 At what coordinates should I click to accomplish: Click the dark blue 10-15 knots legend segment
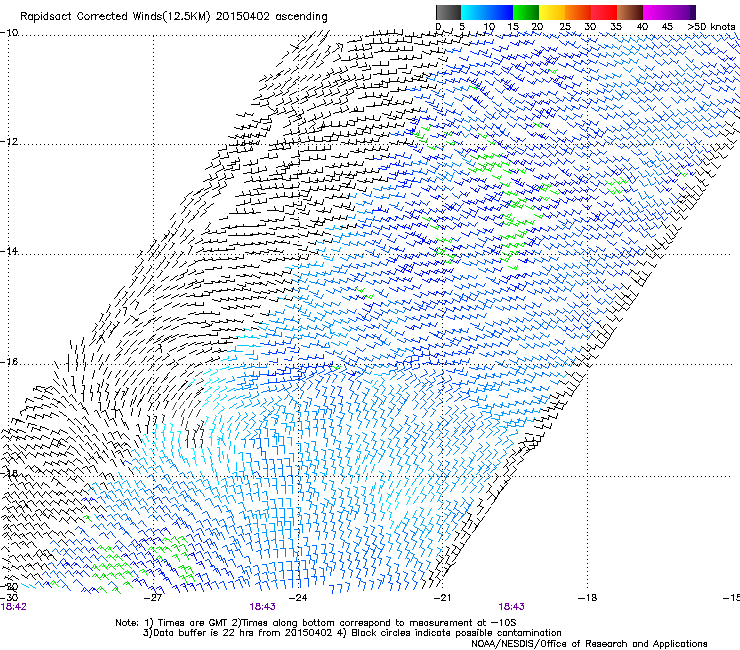(x=500, y=12)
